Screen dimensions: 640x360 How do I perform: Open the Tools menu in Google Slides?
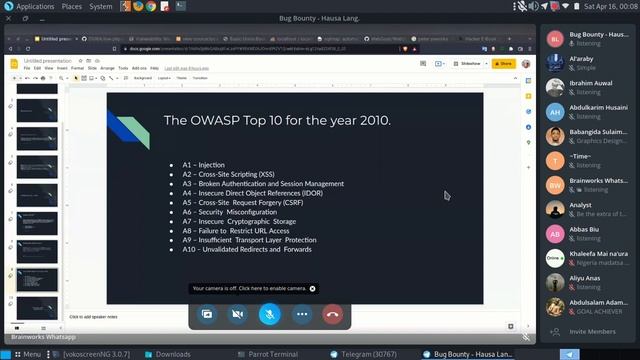pos(123,68)
